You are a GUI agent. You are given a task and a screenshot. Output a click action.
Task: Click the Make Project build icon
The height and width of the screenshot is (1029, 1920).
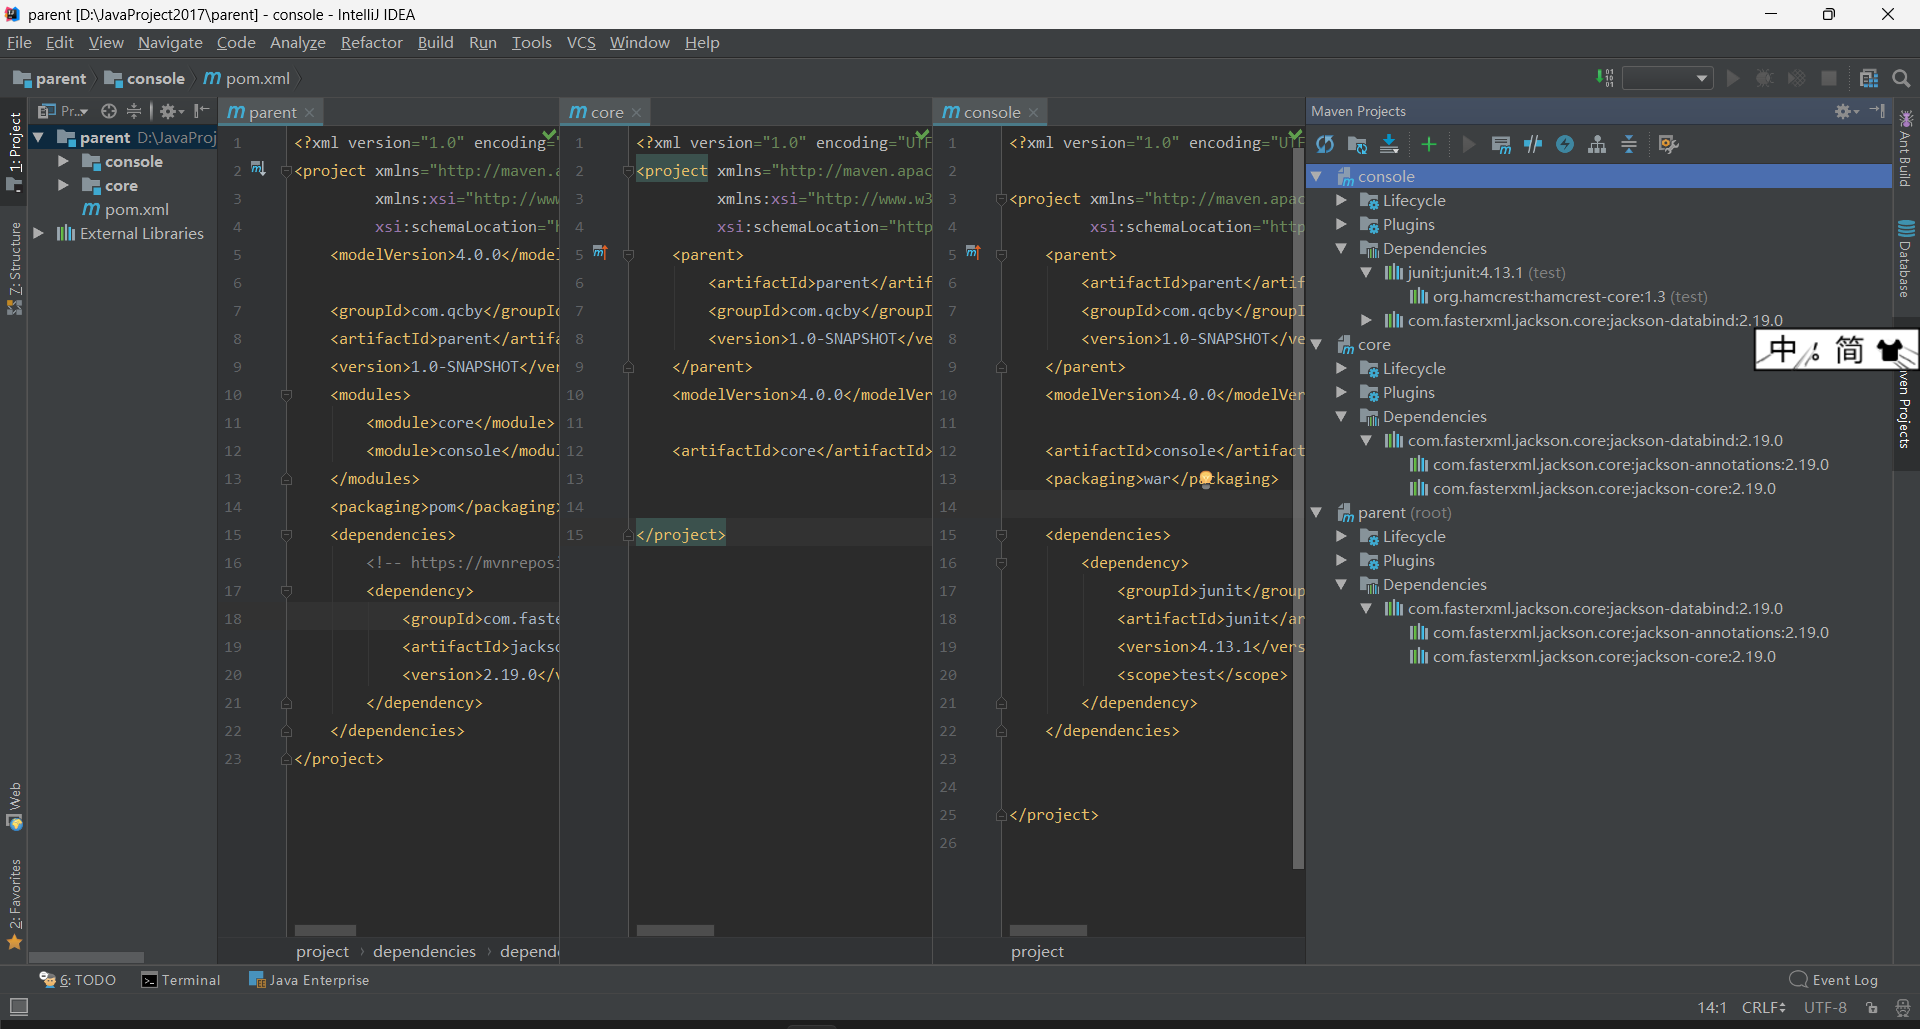1605,78
